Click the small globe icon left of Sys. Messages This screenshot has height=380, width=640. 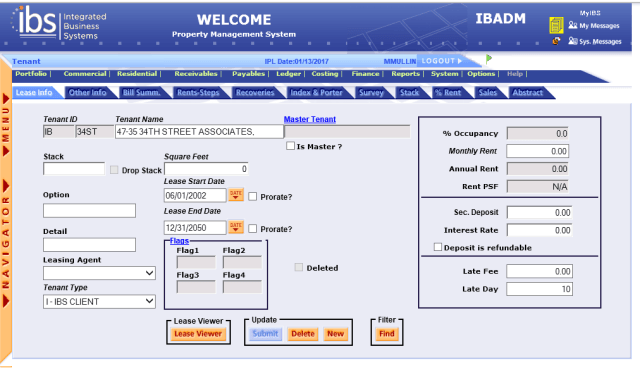pyautogui.click(x=556, y=41)
